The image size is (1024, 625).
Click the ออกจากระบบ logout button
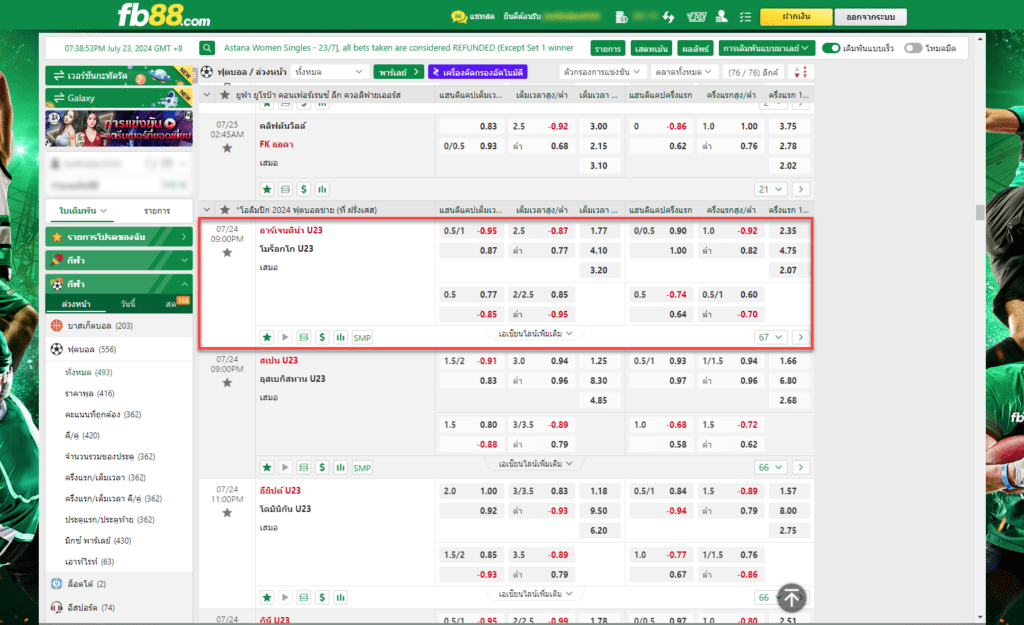870,16
